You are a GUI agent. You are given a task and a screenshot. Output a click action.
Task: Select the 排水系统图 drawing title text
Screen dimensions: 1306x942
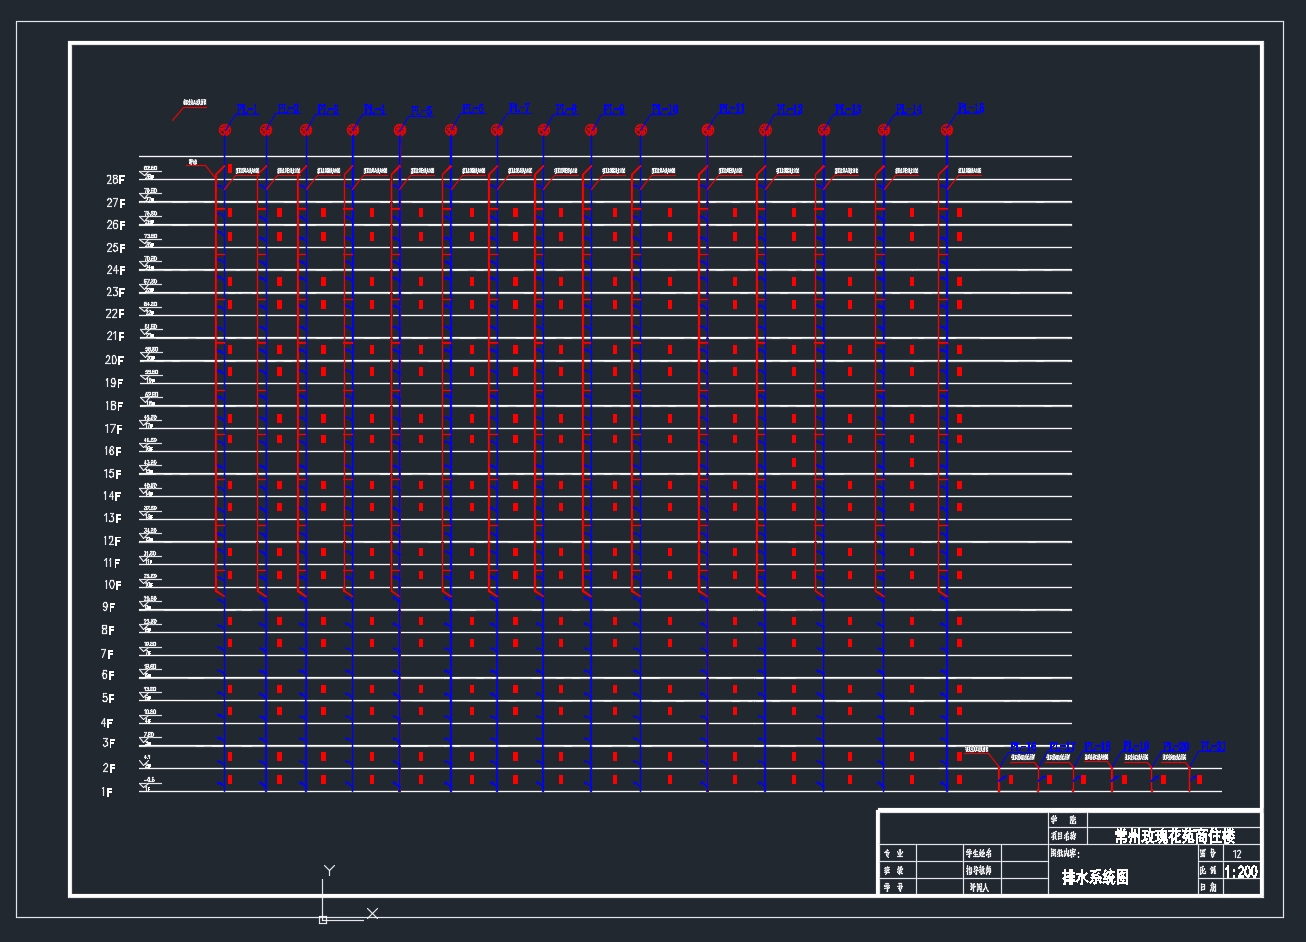1095,877
